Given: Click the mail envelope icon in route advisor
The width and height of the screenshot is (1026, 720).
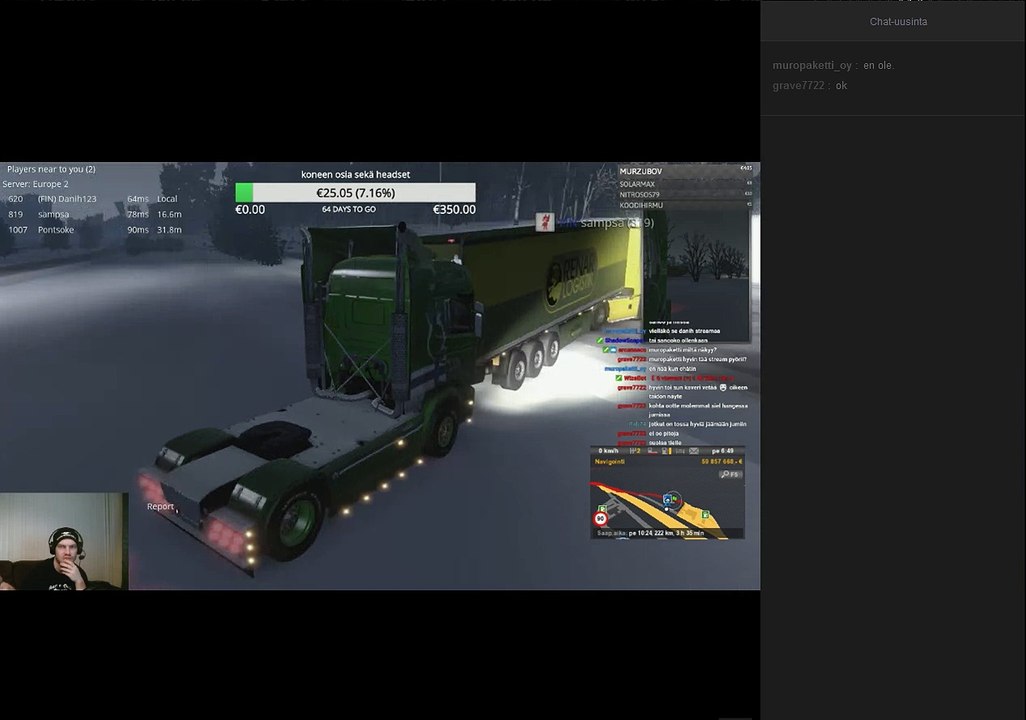Looking at the screenshot, I should [x=694, y=451].
